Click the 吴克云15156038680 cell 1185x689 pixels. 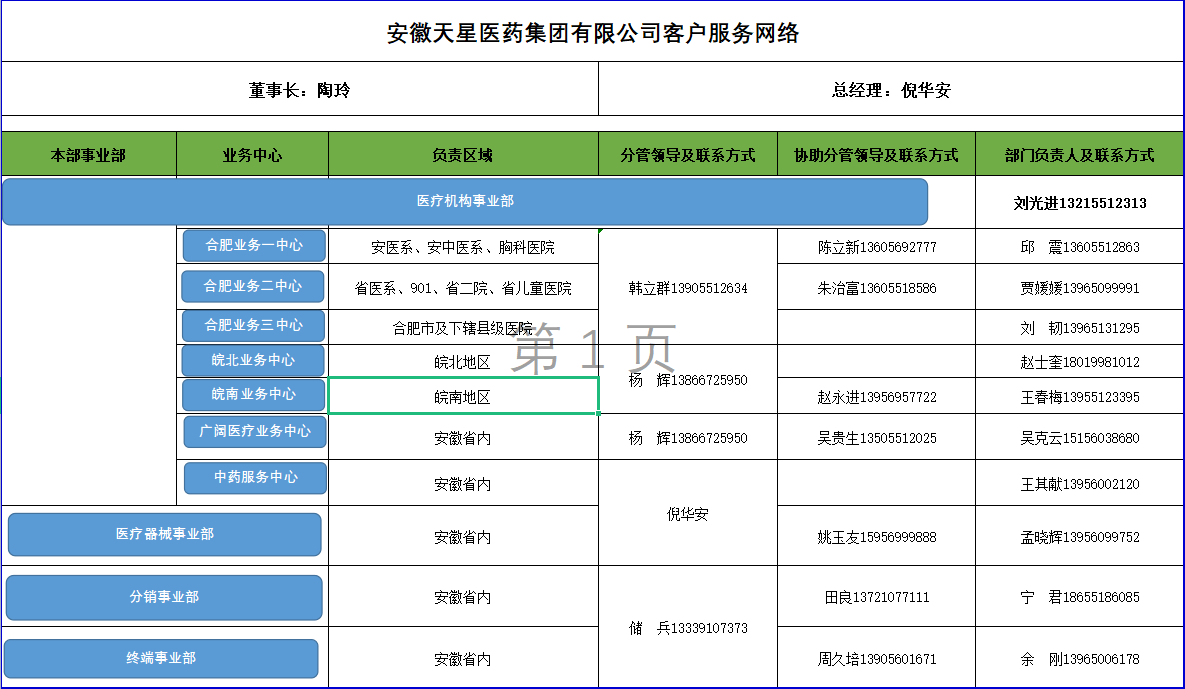1079,437
